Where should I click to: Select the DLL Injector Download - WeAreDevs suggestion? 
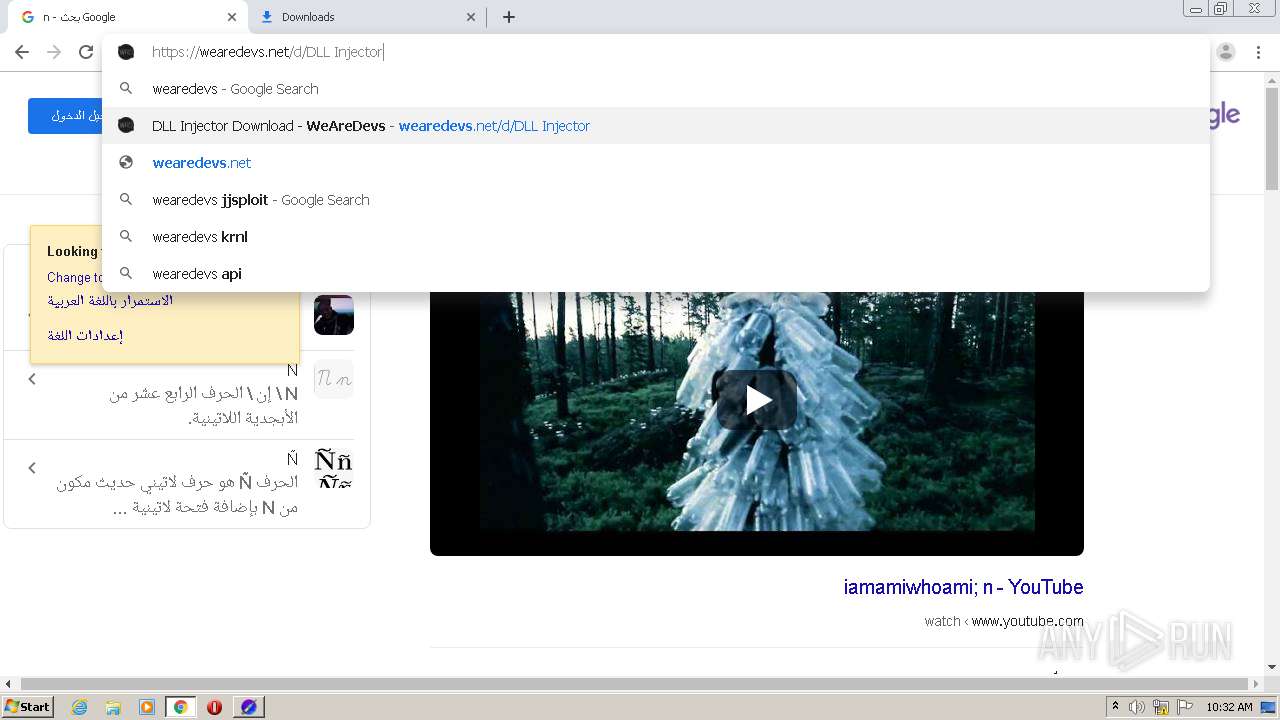point(656,126)
